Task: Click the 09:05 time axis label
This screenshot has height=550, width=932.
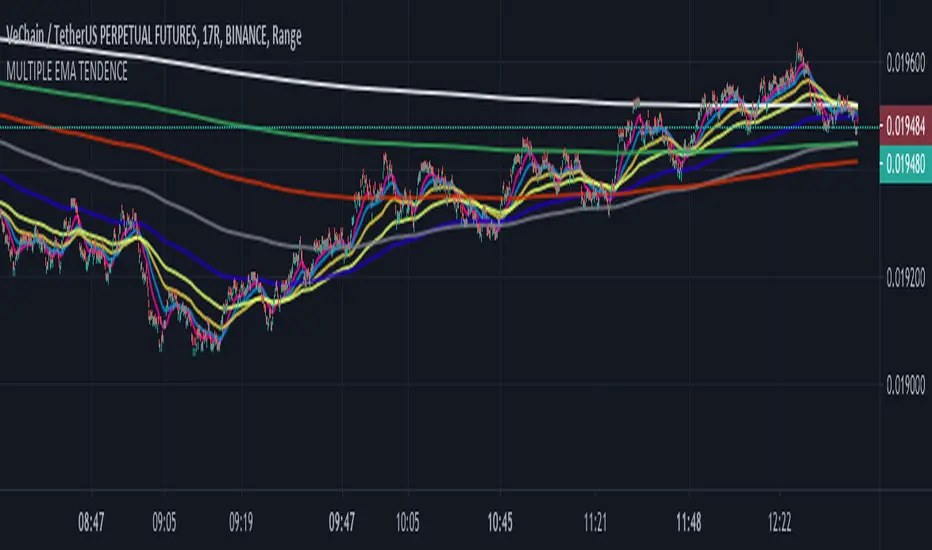Action: point(164,523)
